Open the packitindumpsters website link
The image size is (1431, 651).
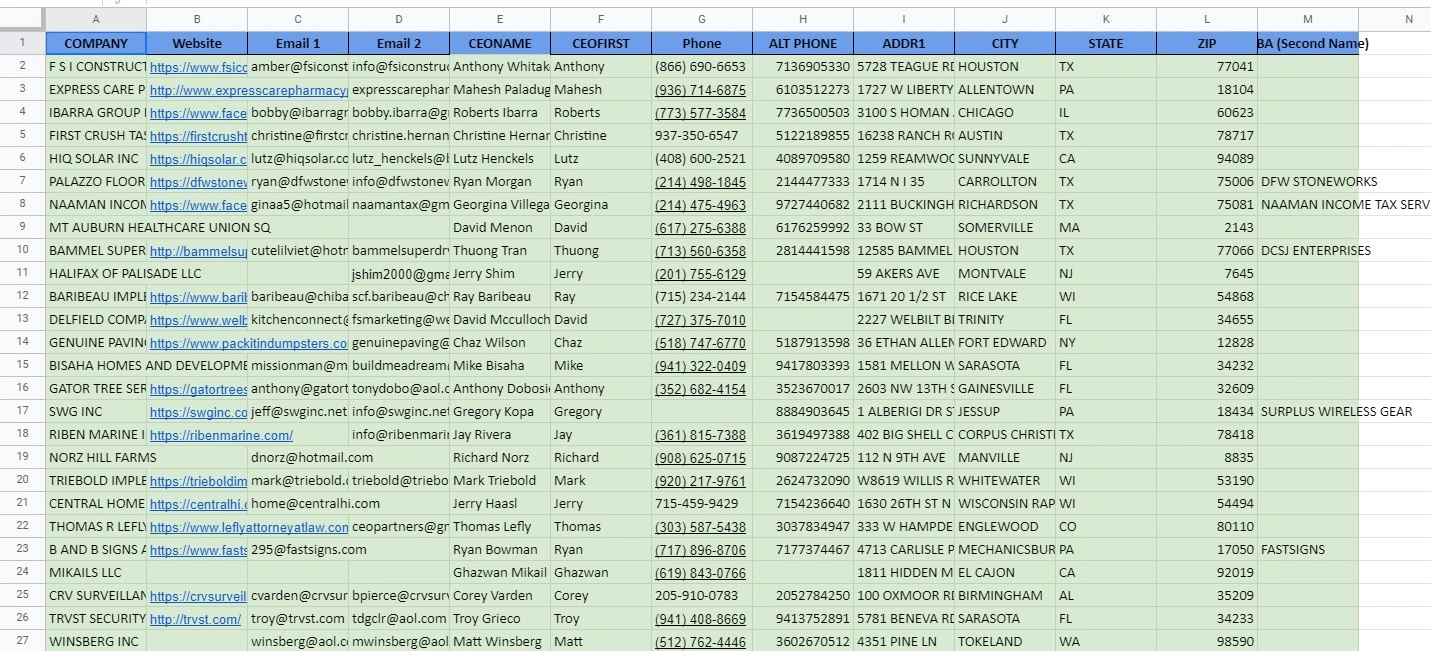pos(249,343)
